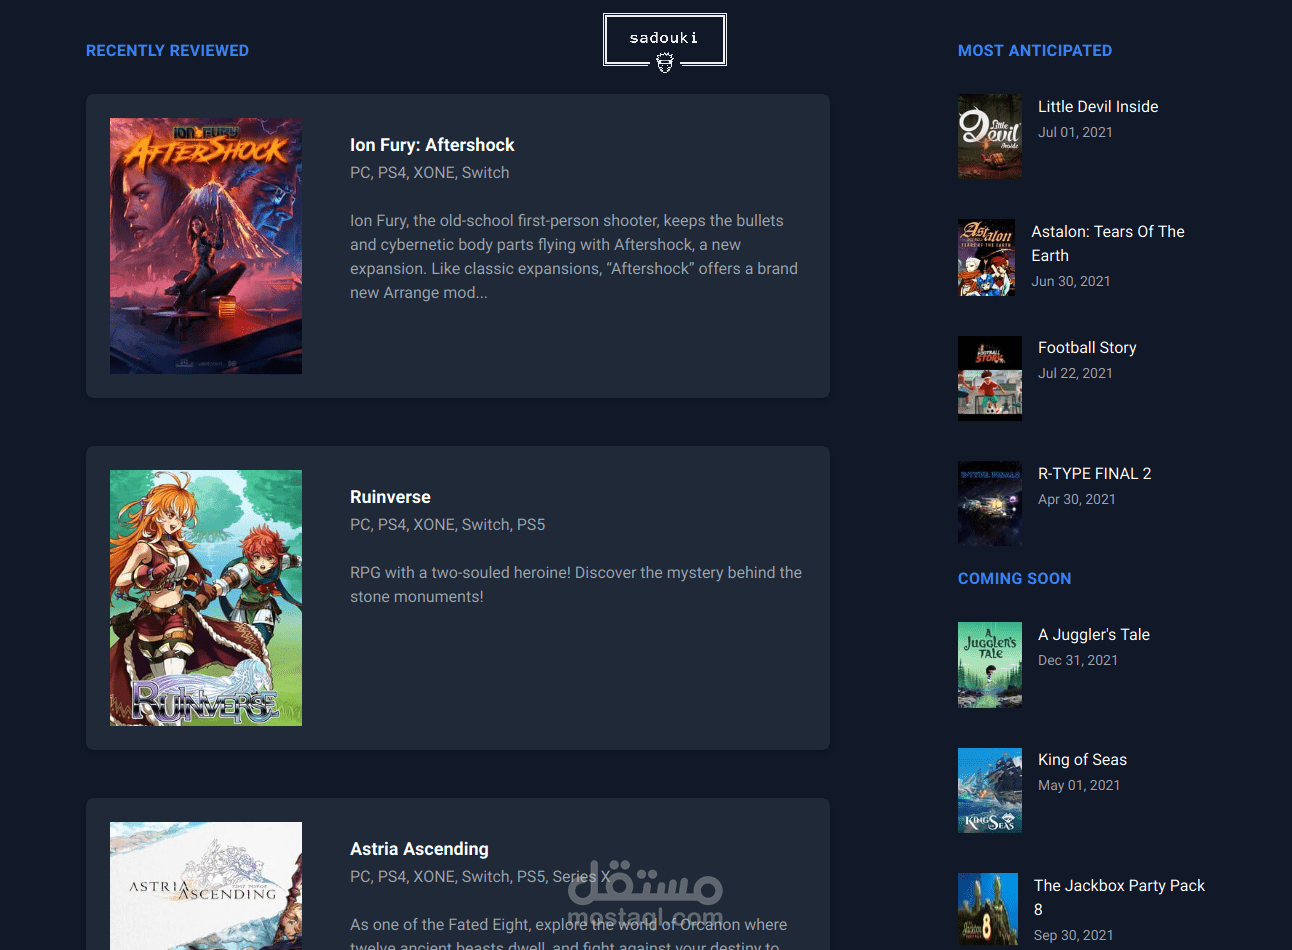This screenshot has height=950, width=1292.
Task: Select The Jackbox Party Pack 8 title
Action: click(x=1119, y=897)
